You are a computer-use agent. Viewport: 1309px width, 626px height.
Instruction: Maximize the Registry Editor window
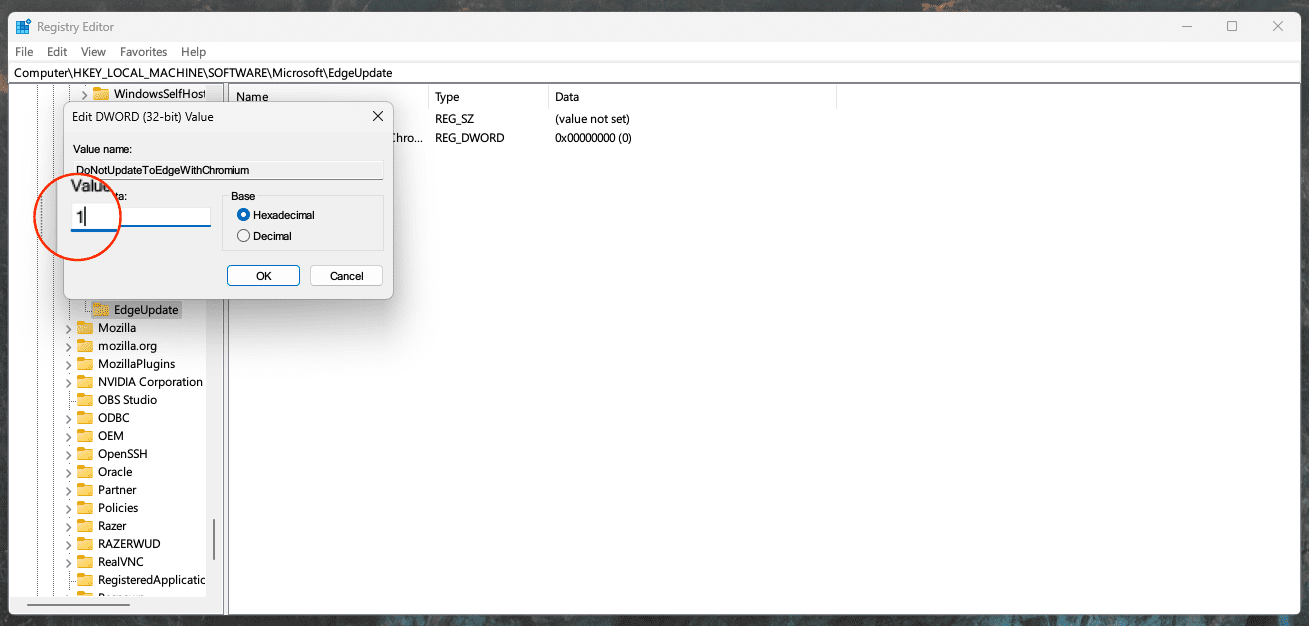[1232, 27]
